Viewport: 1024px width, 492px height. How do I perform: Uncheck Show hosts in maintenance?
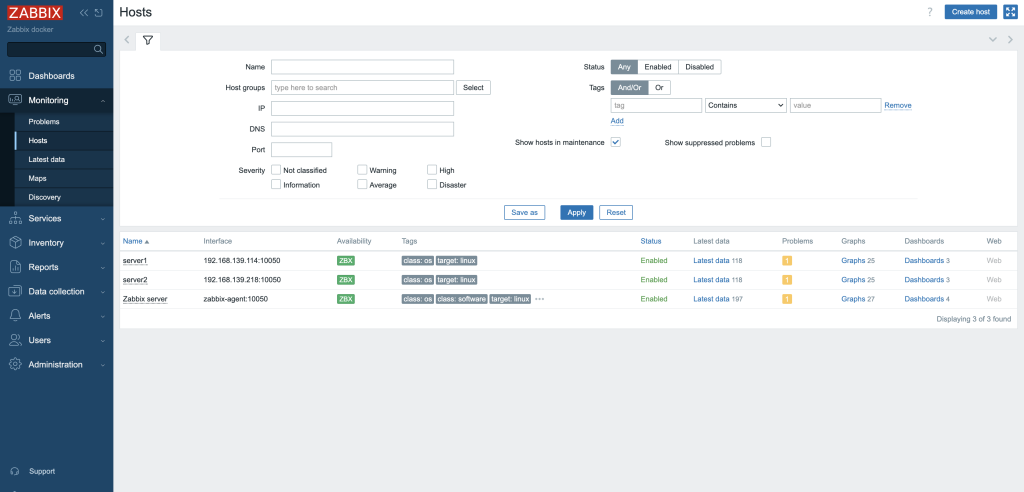(x=616, y=142)
